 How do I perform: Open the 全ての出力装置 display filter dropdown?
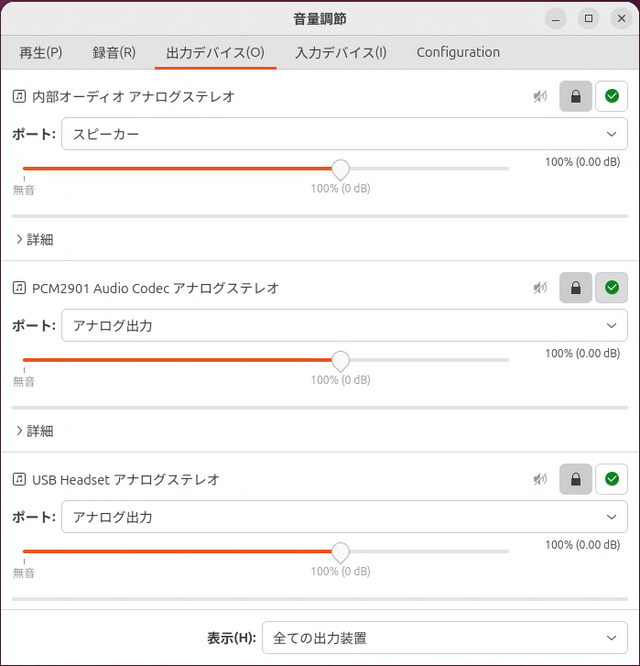pyautogui.click(x=445, y=638)
